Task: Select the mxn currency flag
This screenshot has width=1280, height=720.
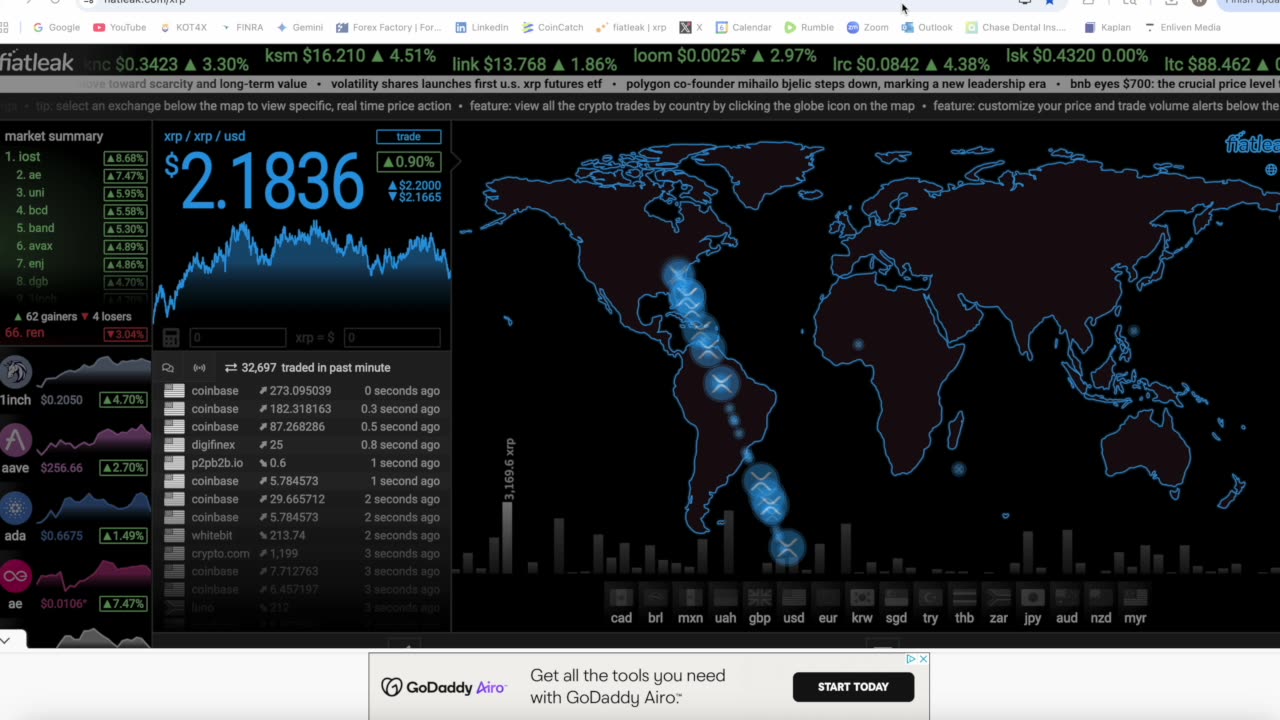Action: coord(690,597)
